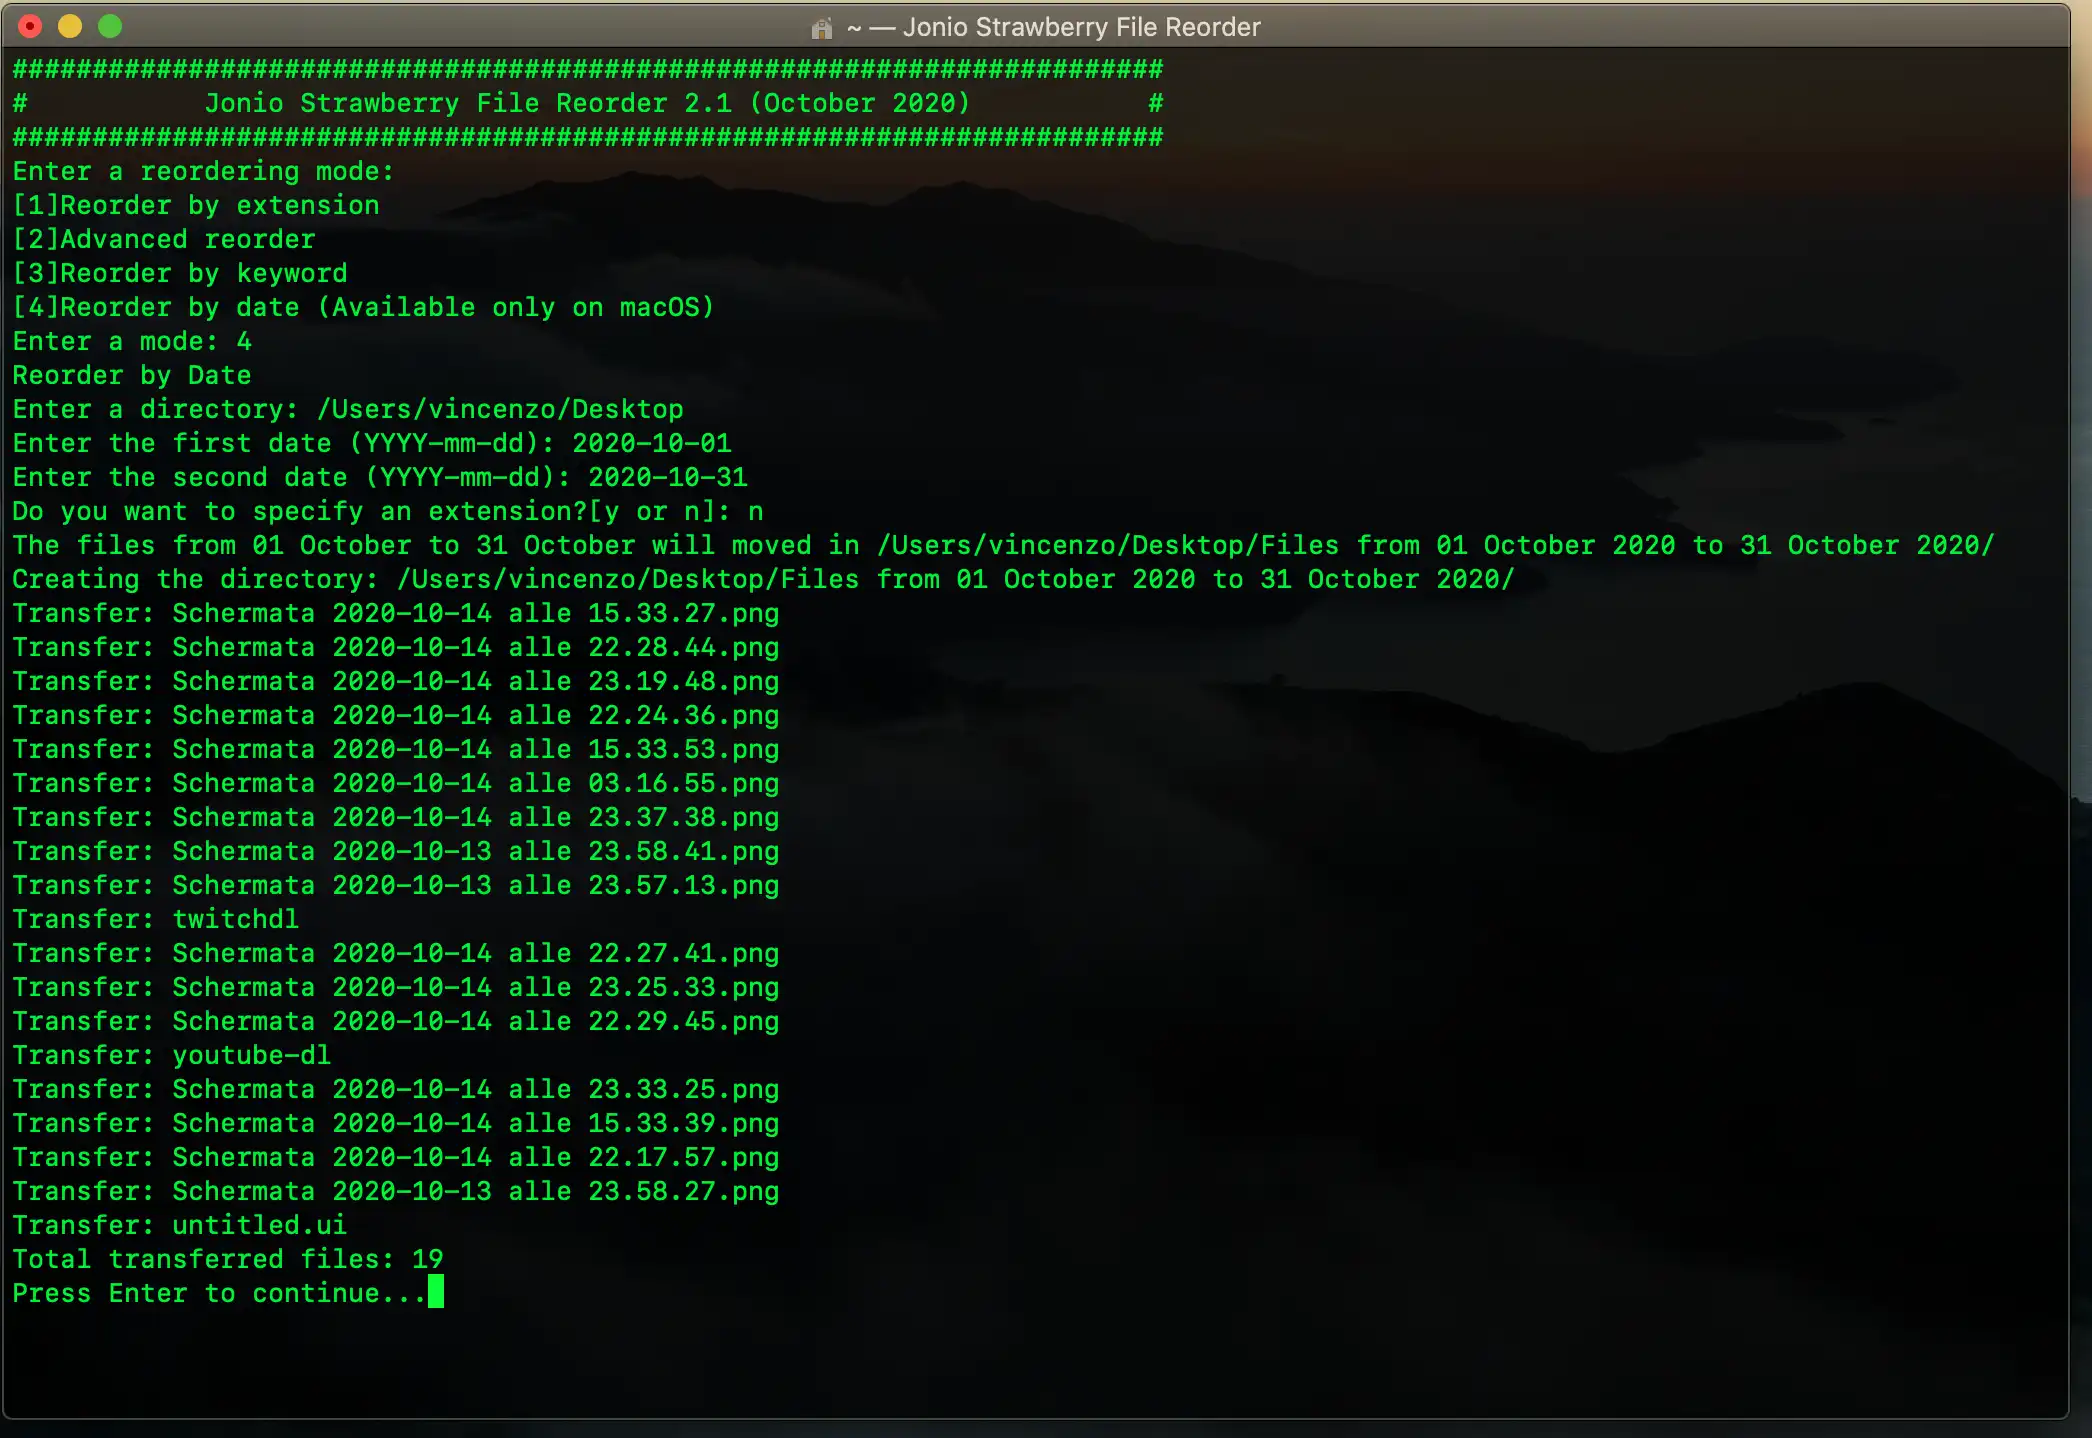Click the green cursor after 'Press Enter to continue...'
2092x1438 pixels.
tap(436, 1292)
